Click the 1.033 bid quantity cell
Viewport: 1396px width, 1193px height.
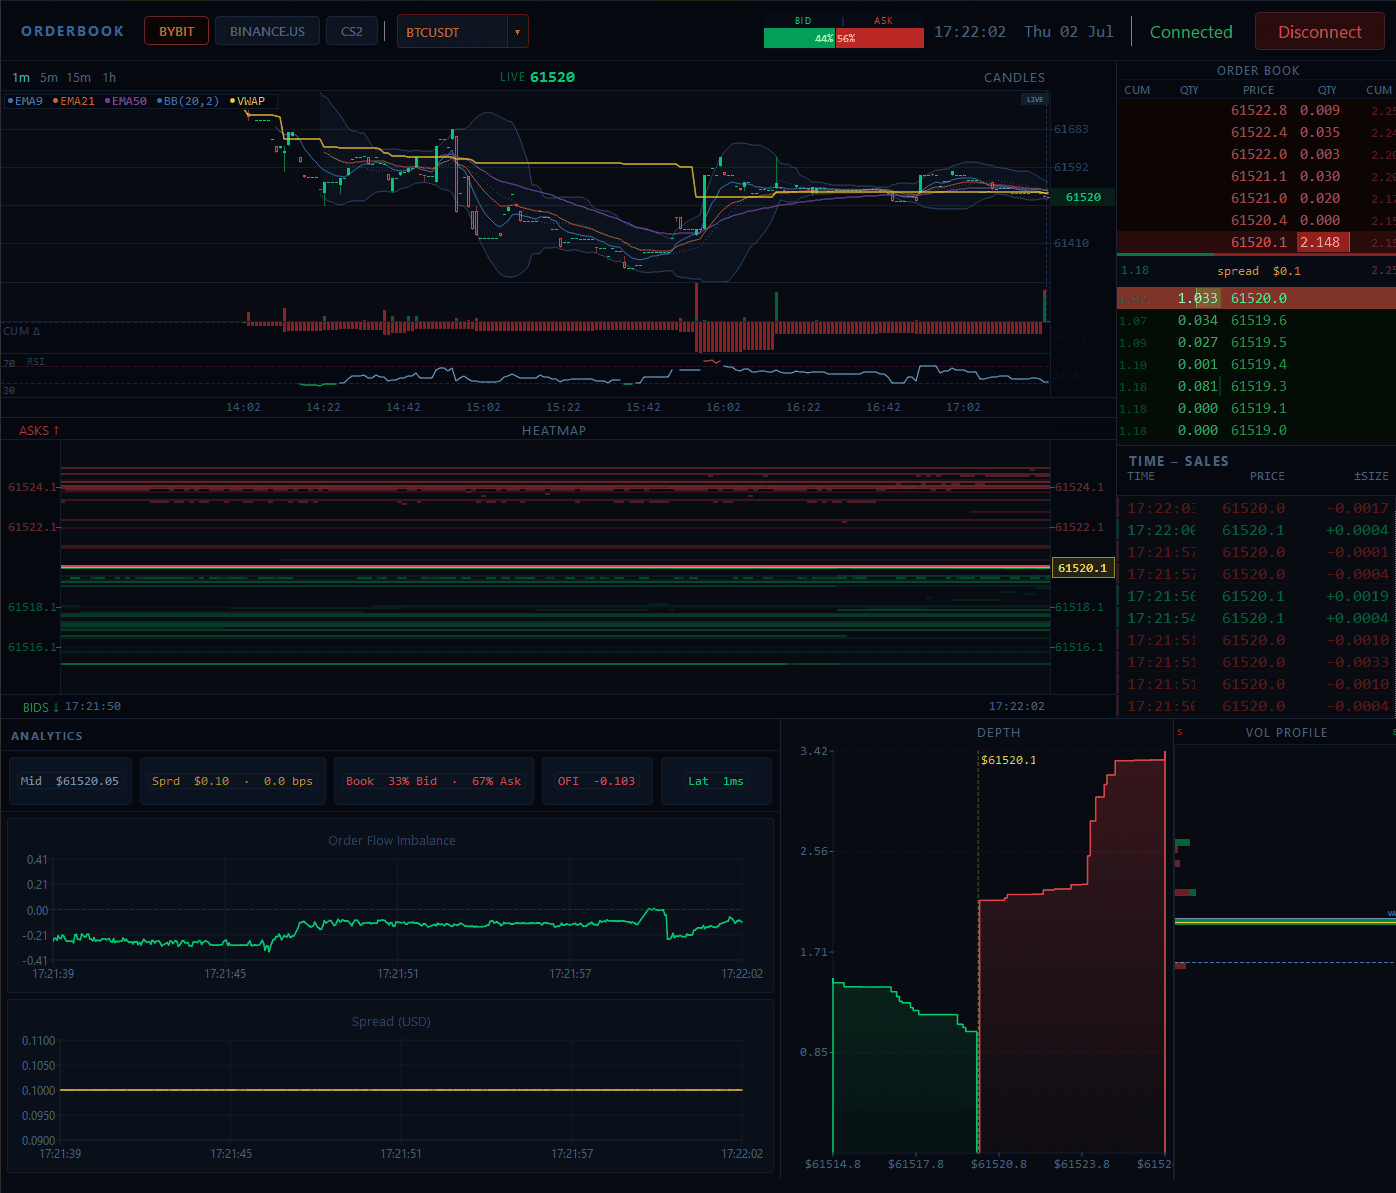click(1197, 298)
